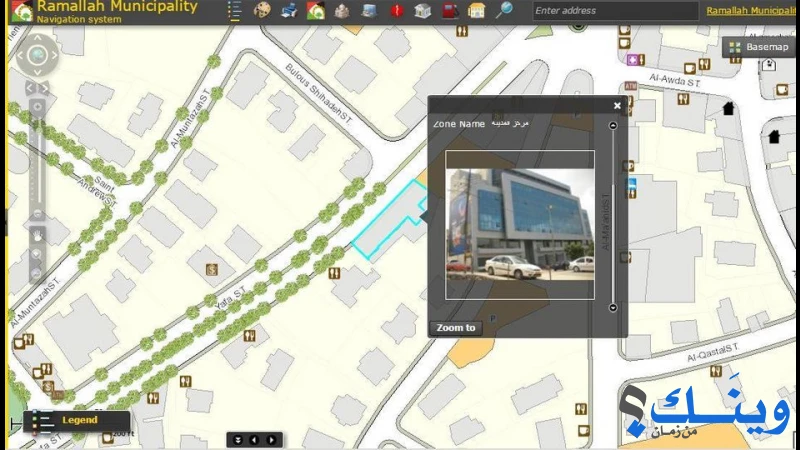Viewport: 800px width, 450px height.
Task: Click the 'Ramallah Municipality' header title
Action: 117,7
